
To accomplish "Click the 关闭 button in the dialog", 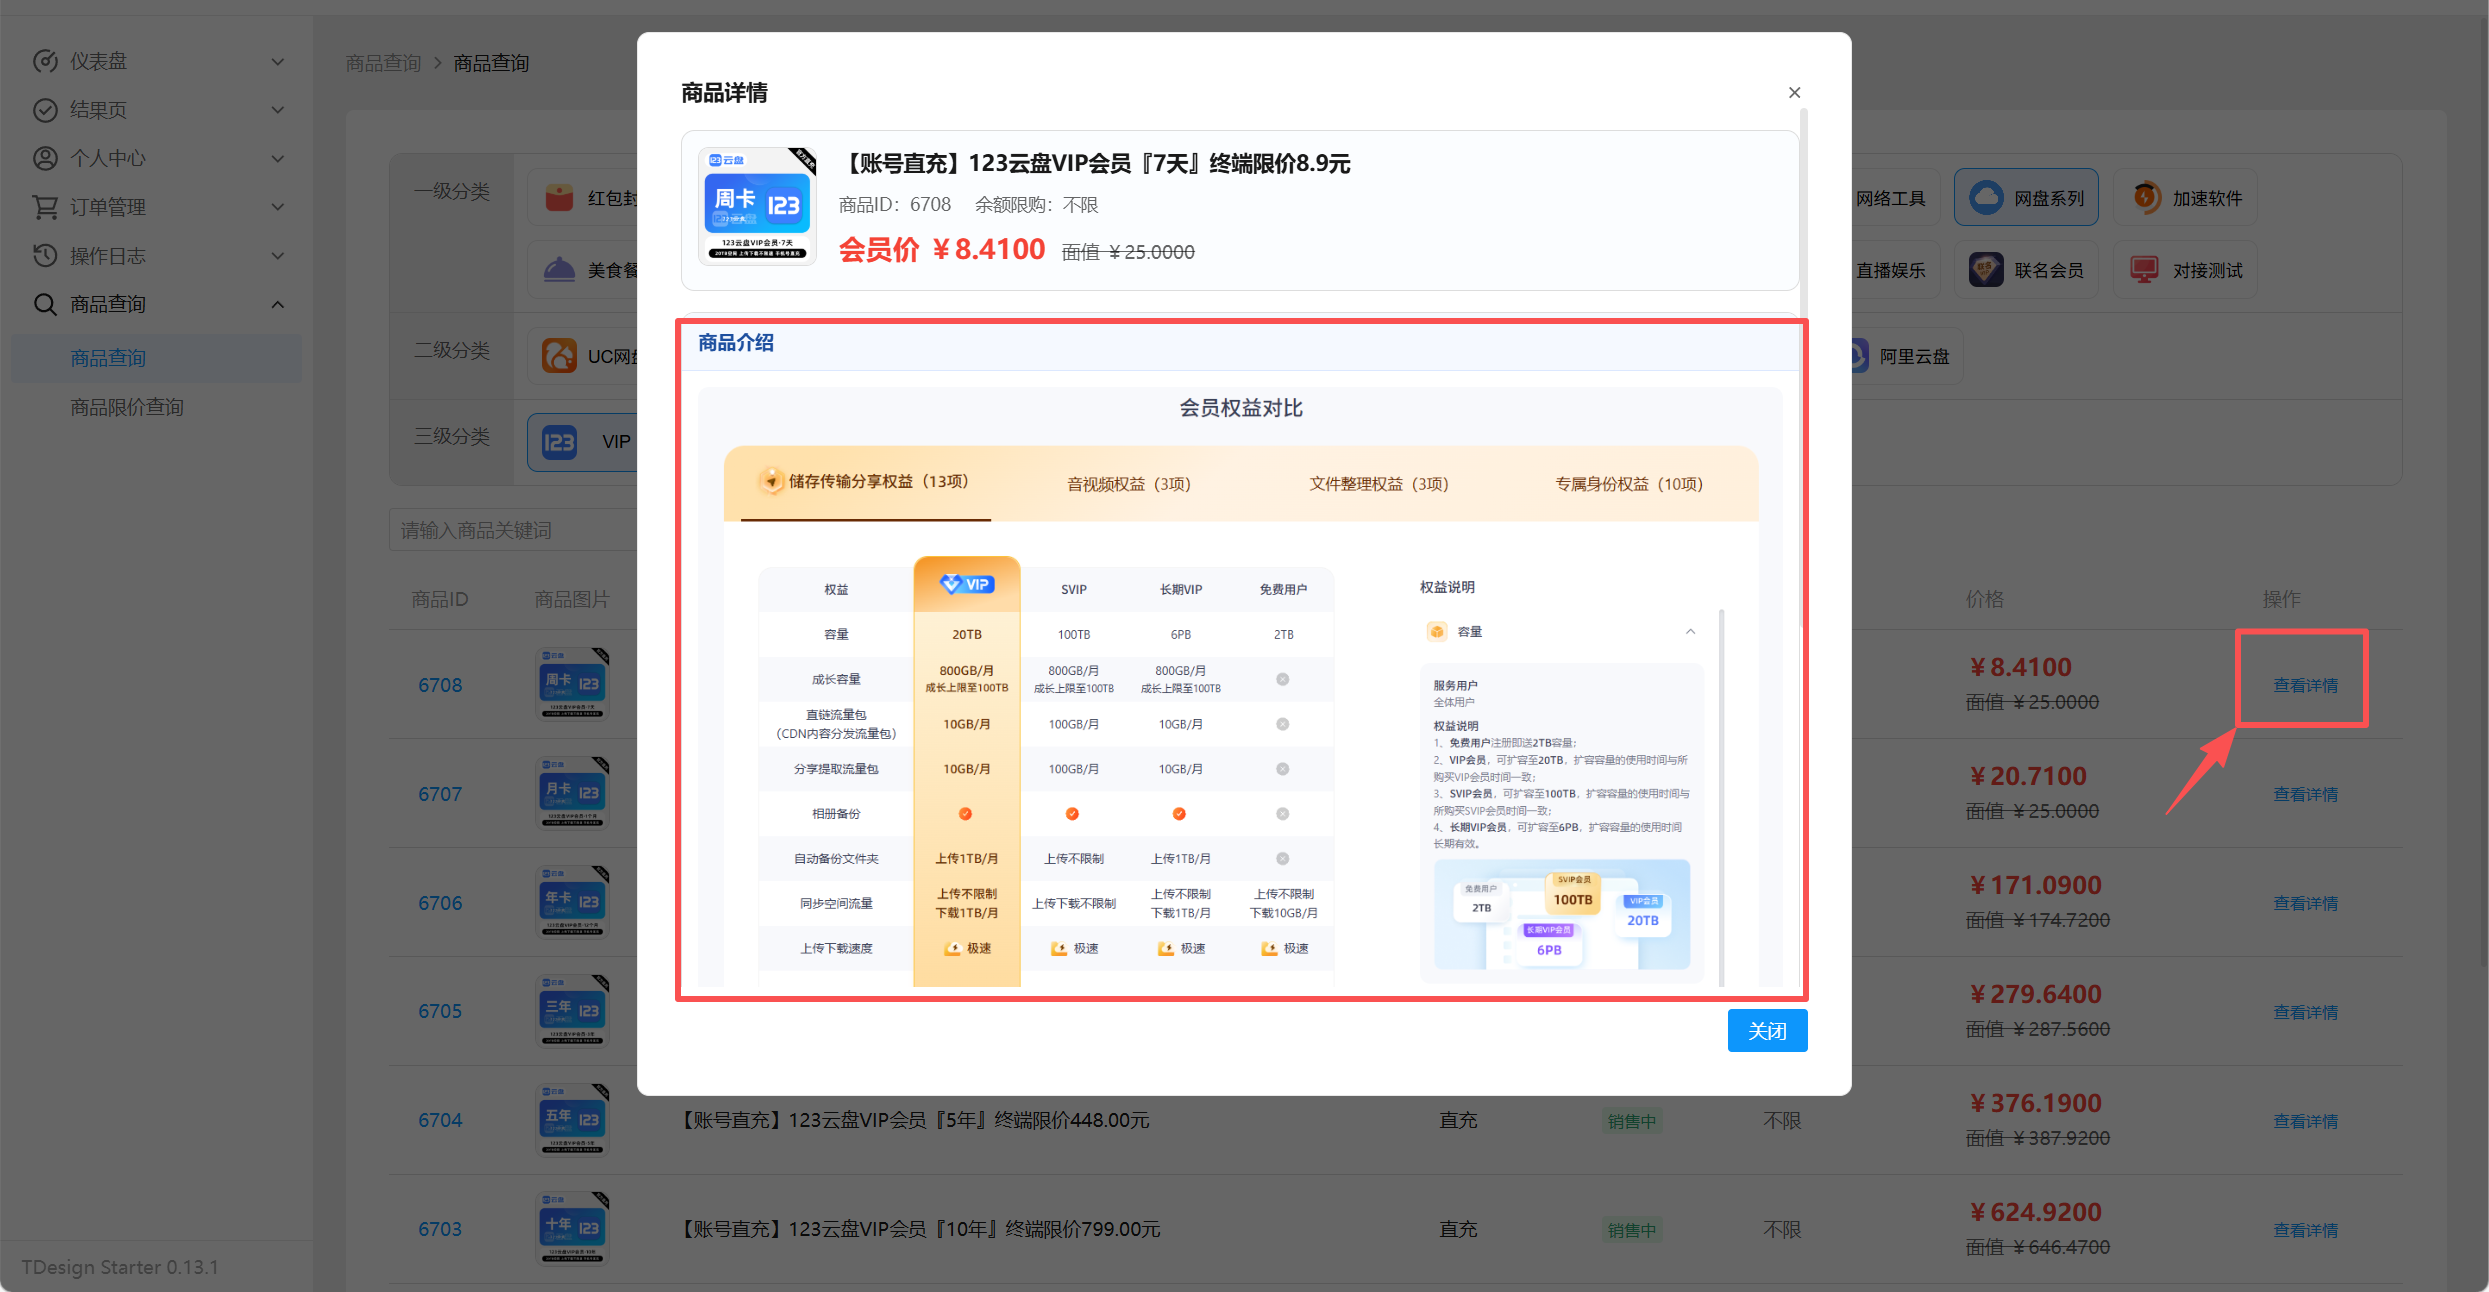I will [1767, 1030].
